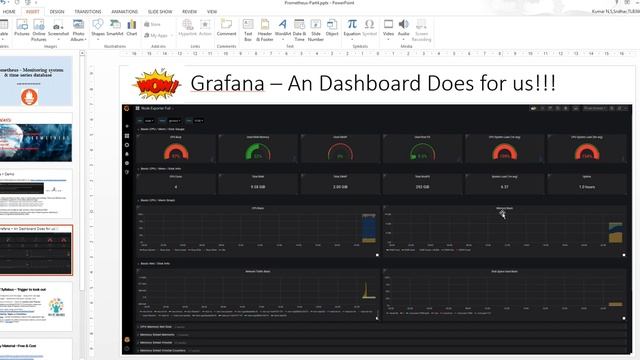Viewport: 640px width, 360px height.
Task: Open the Node Exporter Full dashboard picker
Action: (x=155, y=109)
